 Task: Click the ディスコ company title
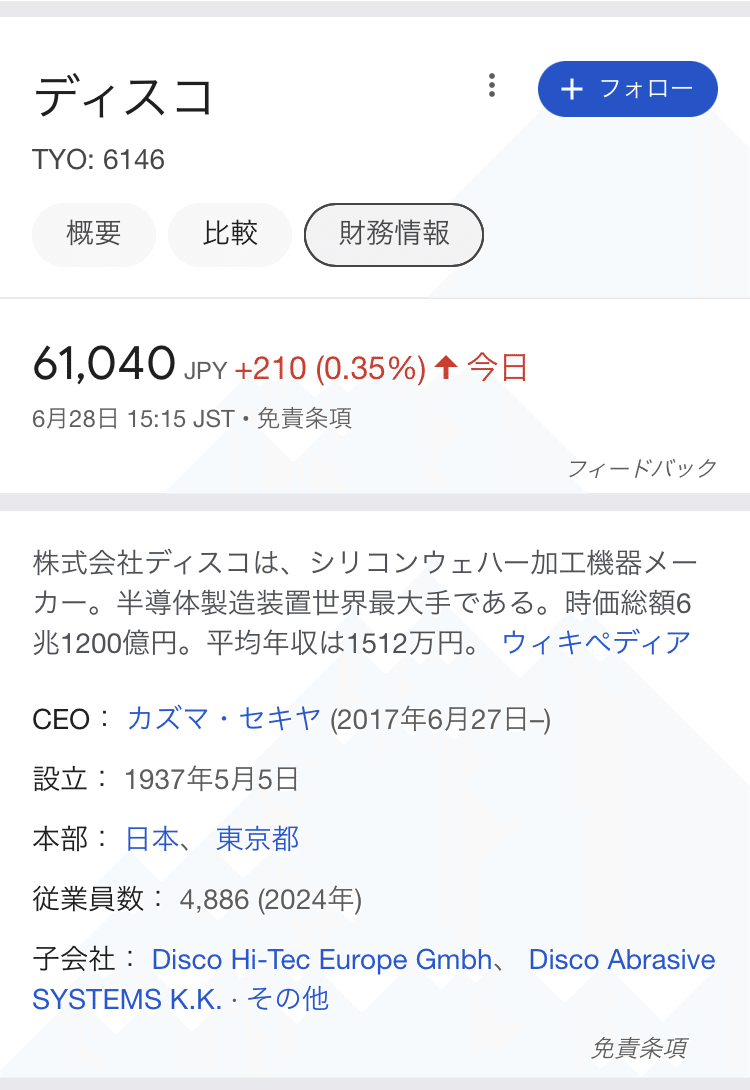pyautogui.click(x=124, y=97)
